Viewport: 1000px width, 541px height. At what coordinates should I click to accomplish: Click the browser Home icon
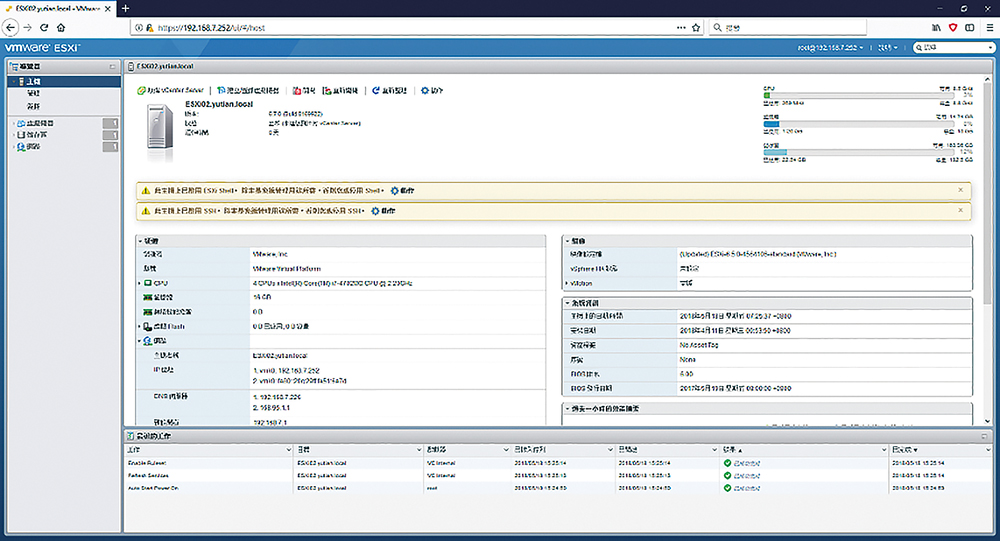[x=61, y=27]
